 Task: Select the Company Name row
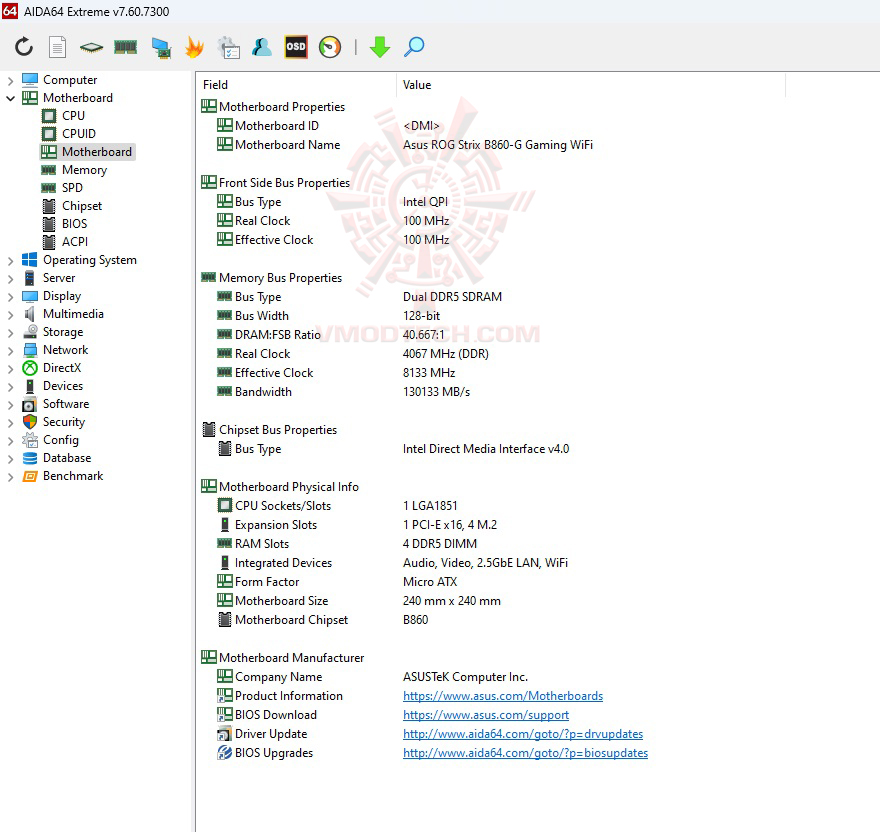[x=373, y=676]
